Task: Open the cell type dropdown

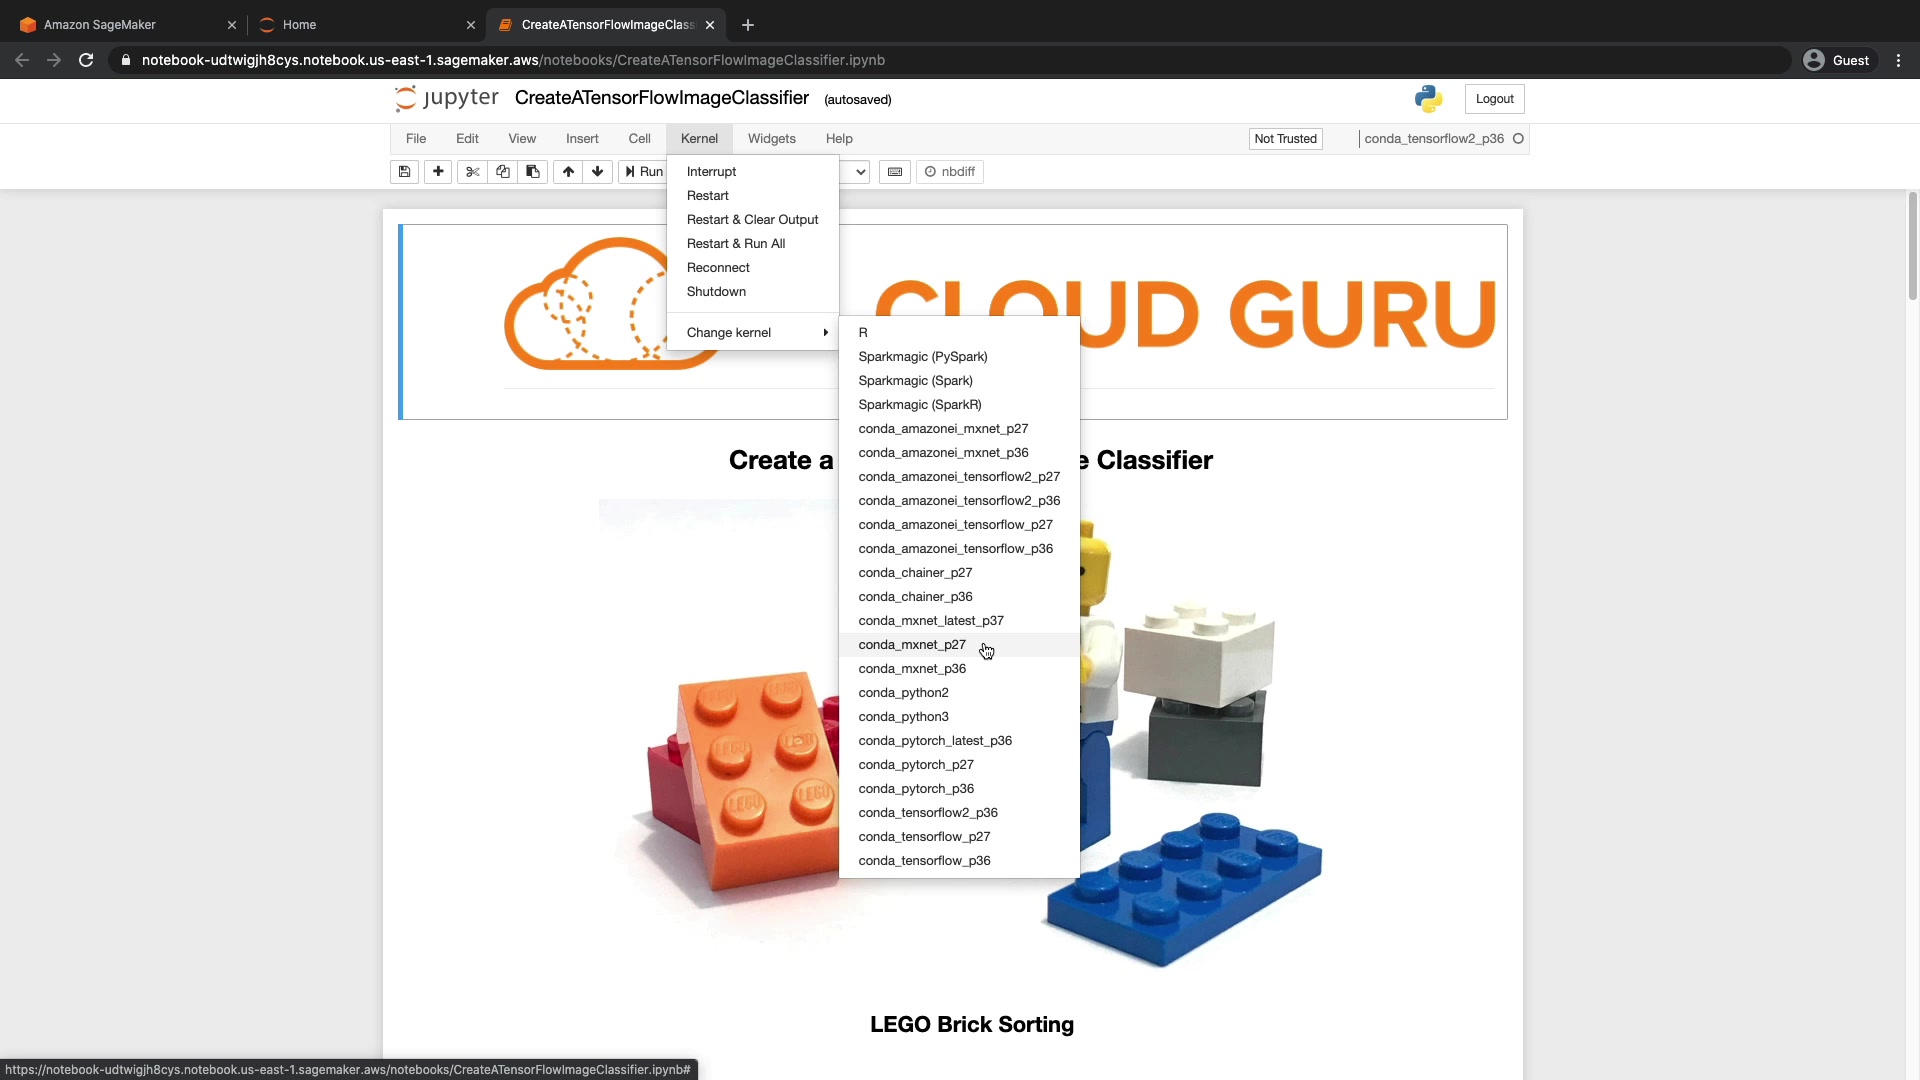Action: (x=858, y=172)
